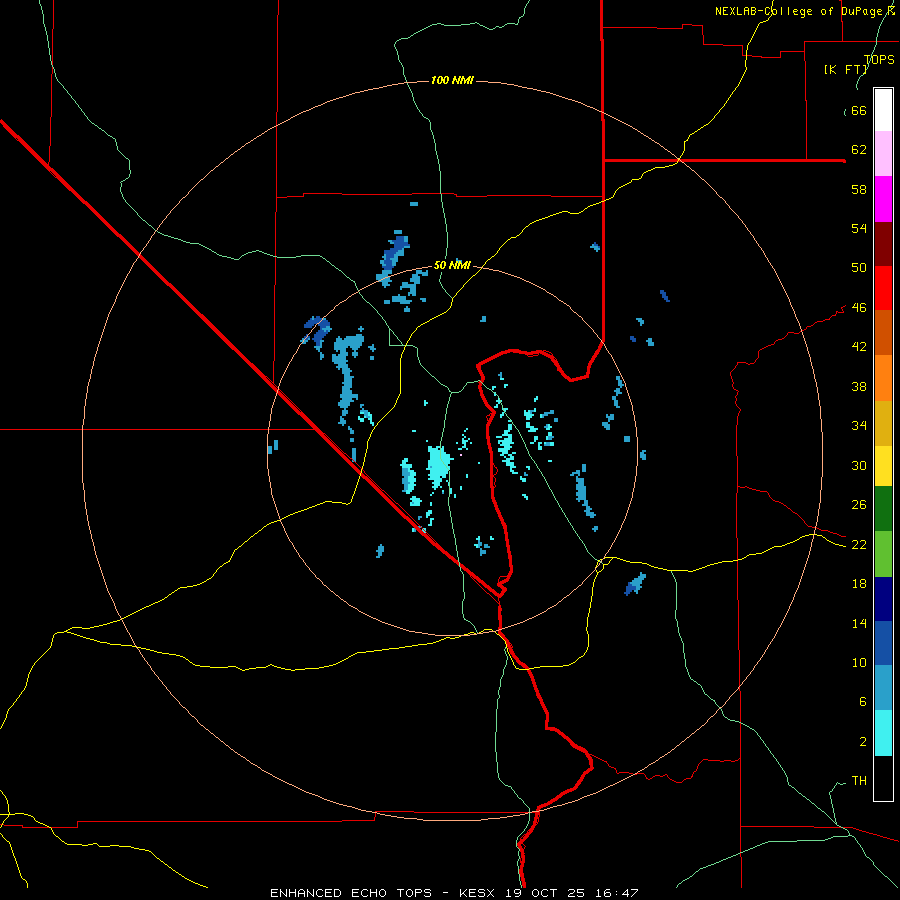Pick the light orange legend swatch

pyautogui.click(x=883, y=378)
